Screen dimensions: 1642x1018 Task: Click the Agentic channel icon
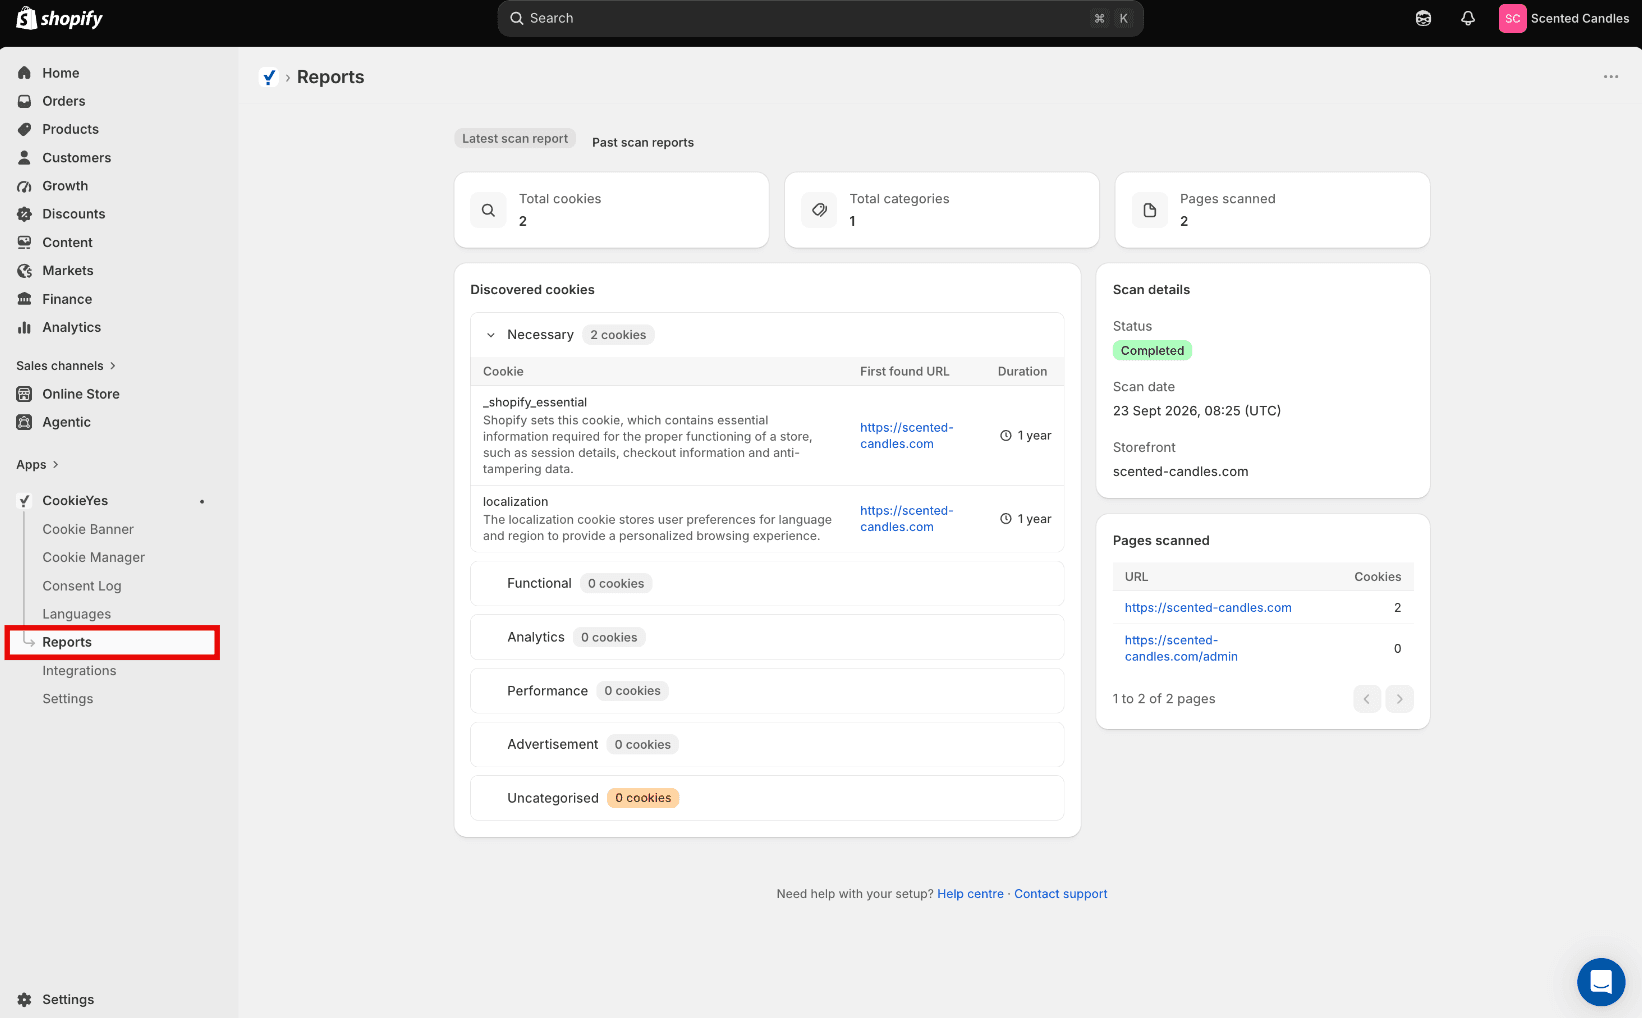[25, 422]
